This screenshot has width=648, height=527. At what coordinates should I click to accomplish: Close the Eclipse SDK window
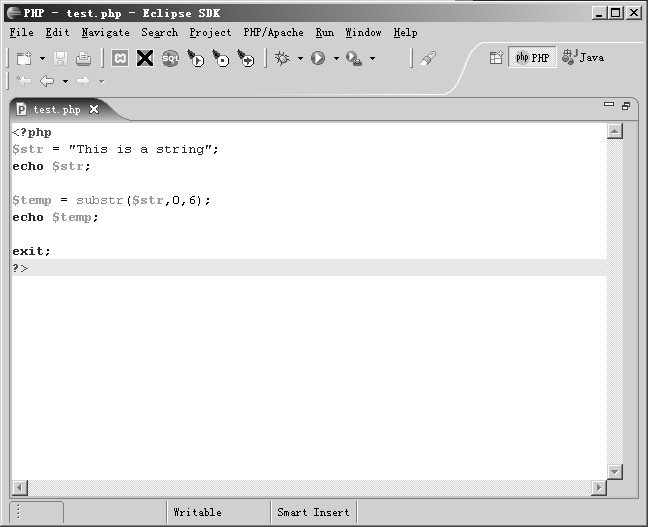[634, 13]
